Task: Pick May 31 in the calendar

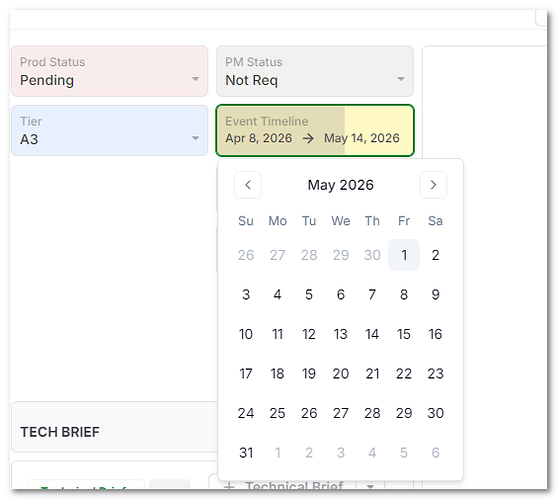Action: pyautogui.click(x=246, y=452)
